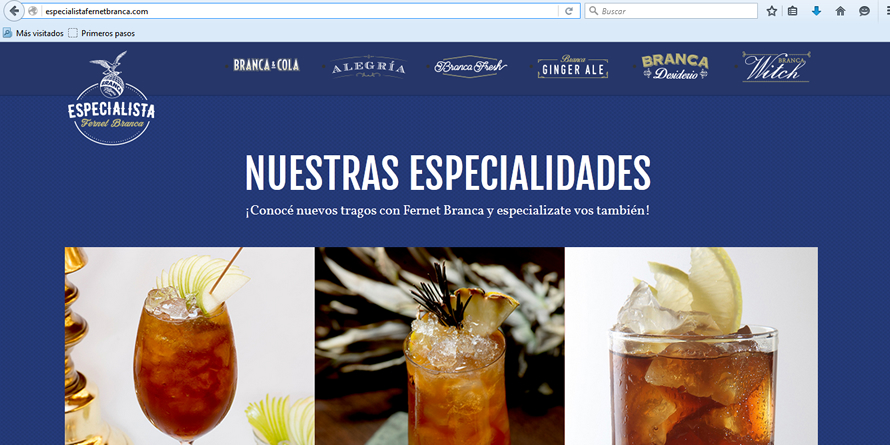Click the Nuestras Especialidades heading

(x=448, y=172)
